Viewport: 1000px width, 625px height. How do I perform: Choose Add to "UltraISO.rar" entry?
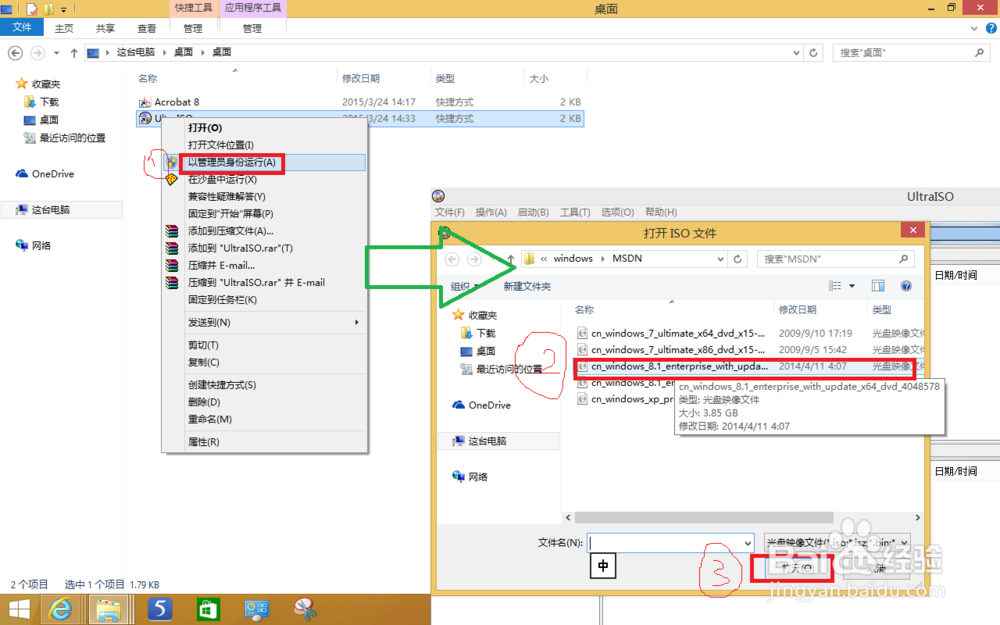point(240,248)
